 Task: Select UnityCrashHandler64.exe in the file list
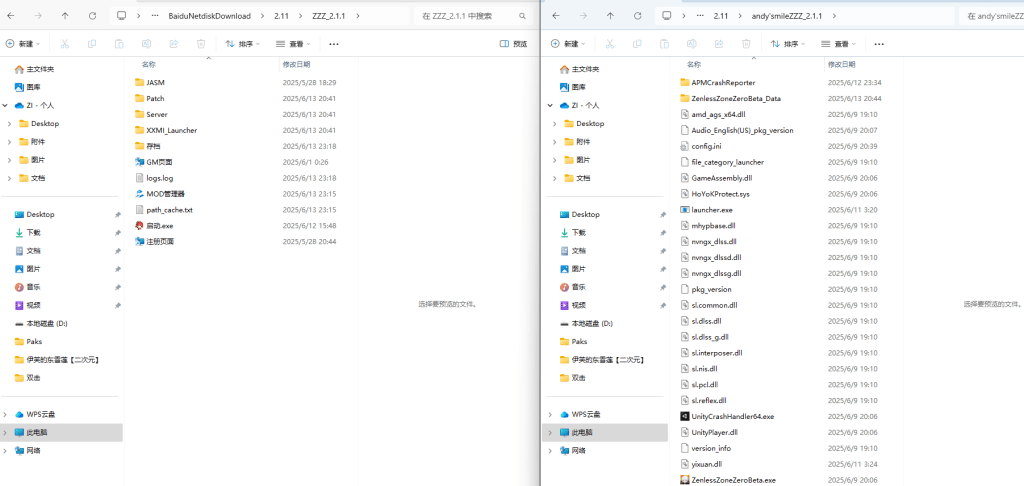pos(732,416)
